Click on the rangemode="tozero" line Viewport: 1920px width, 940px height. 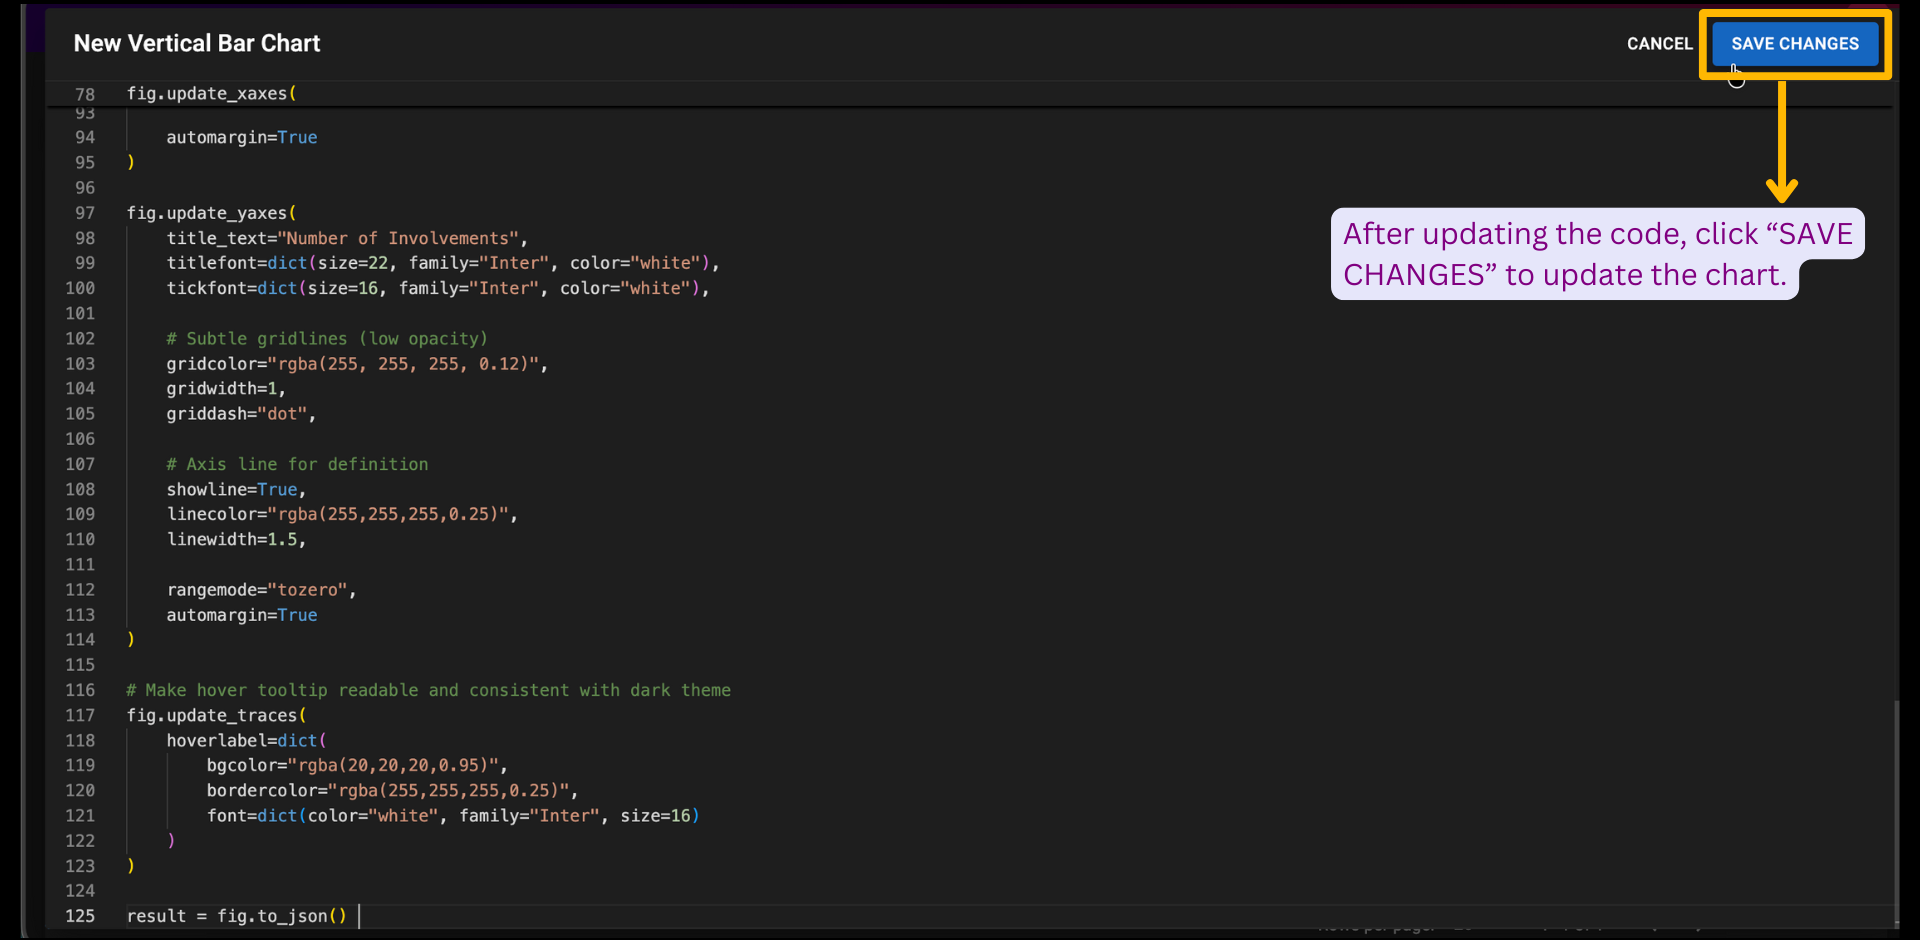point(260,590)
